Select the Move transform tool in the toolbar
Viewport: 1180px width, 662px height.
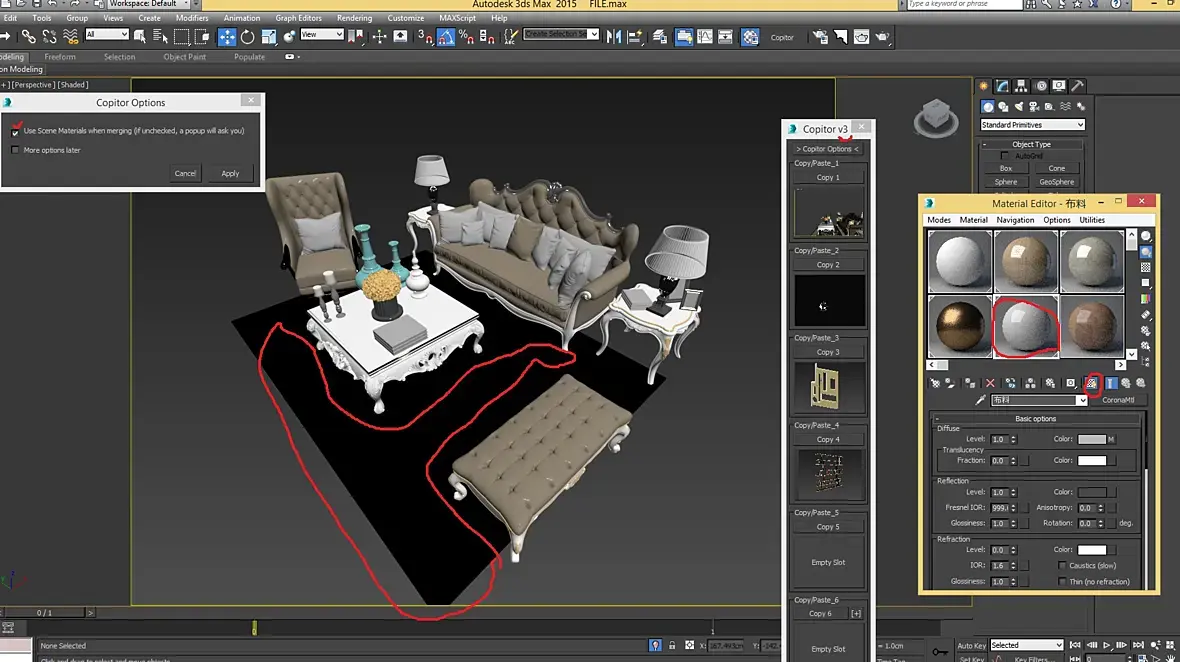coord(227,37)
